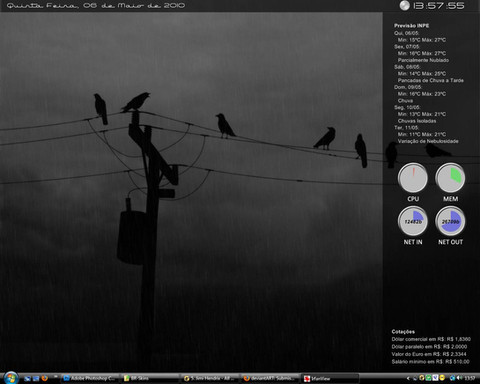Viewport: 480px width, 384px height.
Task: Click the 'Sex, 07/05' forecast line
Action: pyautogui.click(x=407, y=47)
